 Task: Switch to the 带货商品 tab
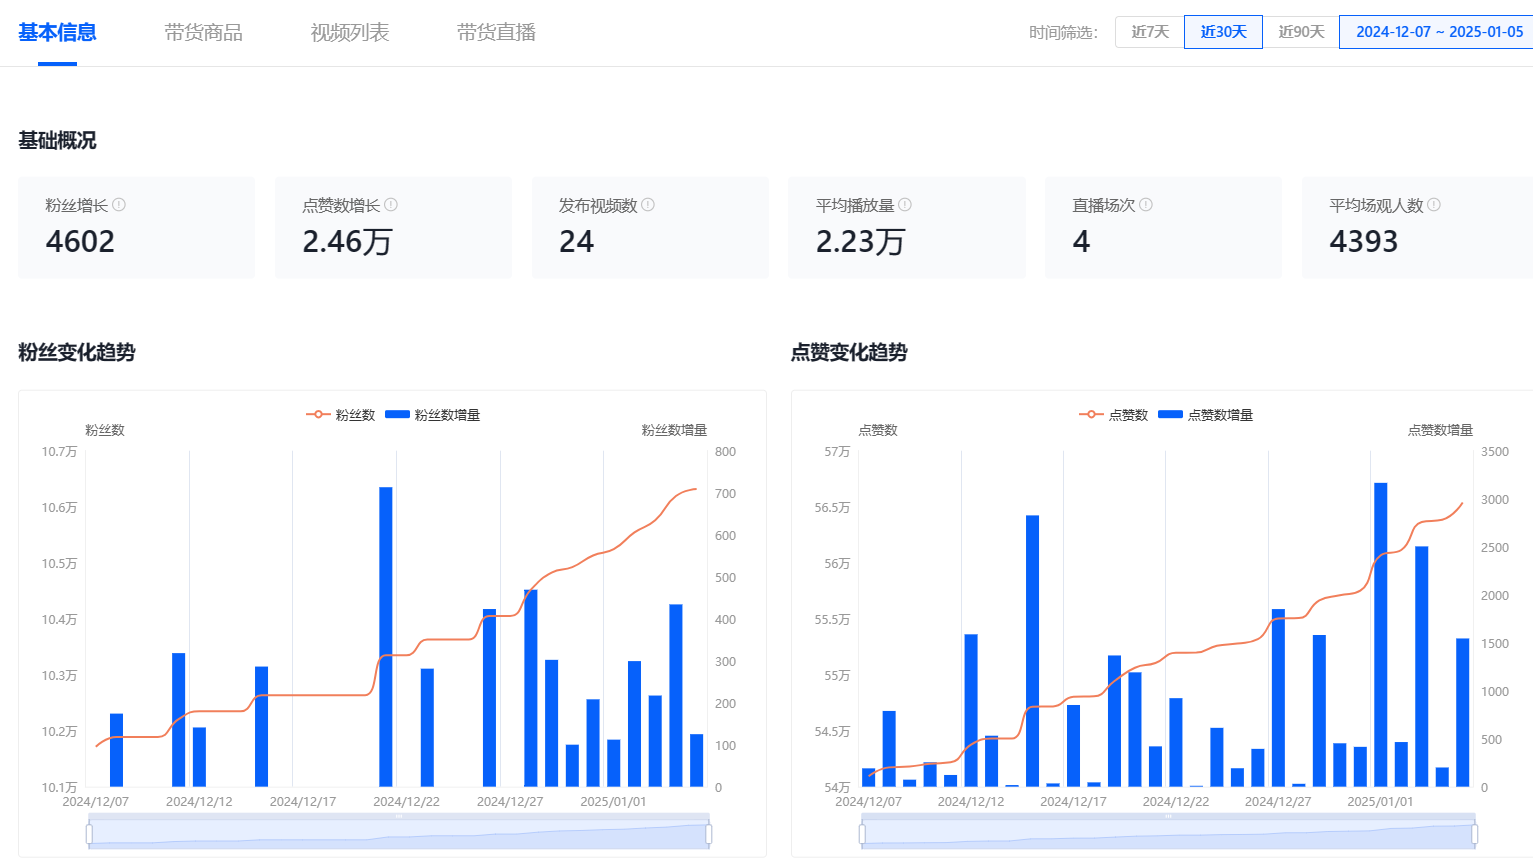coord(204,33)
